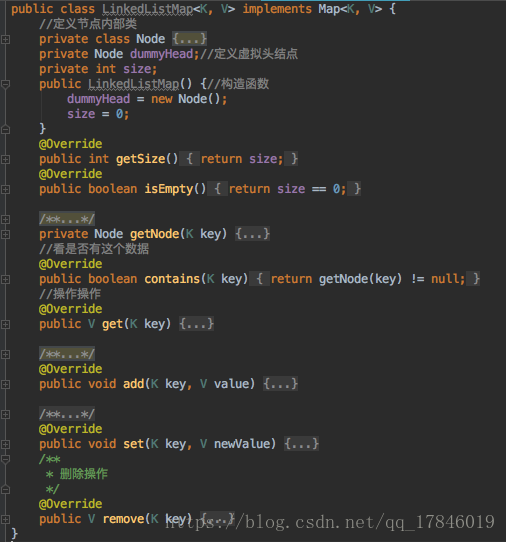Click the comment //定义虚拟头结点
Image resolution: width=506 pixels, height=542 pixels.
(249, 54)
